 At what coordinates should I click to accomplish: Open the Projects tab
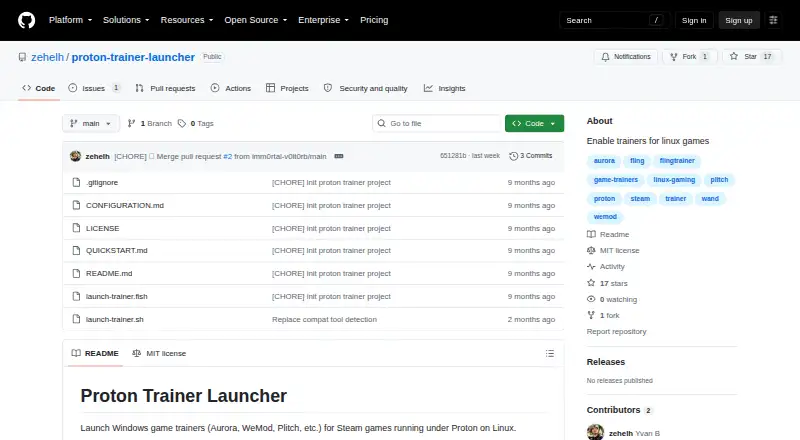coord(287,88)
